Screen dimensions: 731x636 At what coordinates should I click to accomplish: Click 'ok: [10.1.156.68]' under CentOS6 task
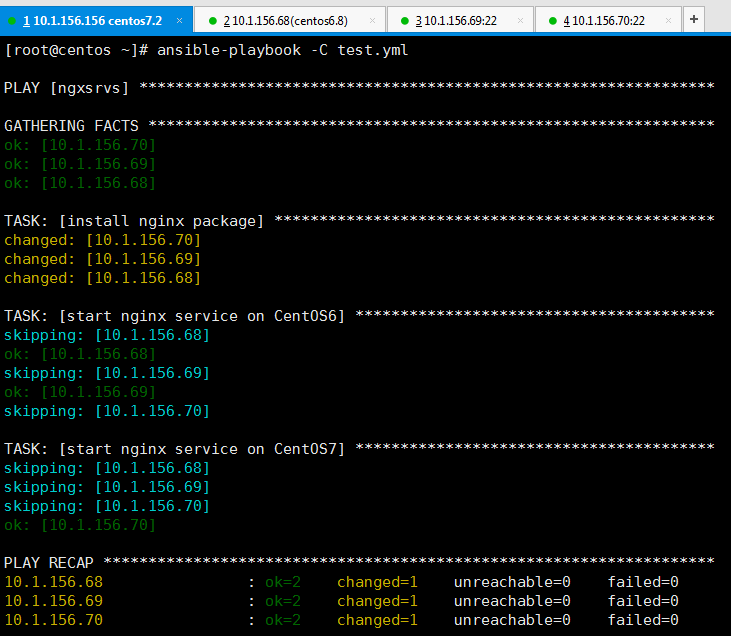(80, 354)
